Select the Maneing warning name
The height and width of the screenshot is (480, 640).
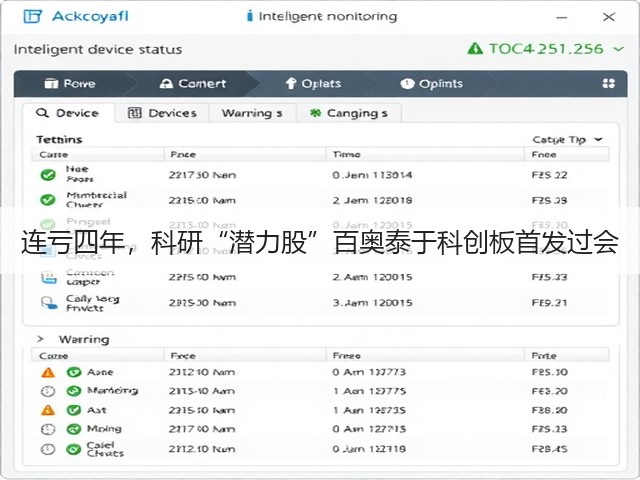pyautogui.click(x=113, y=391)
